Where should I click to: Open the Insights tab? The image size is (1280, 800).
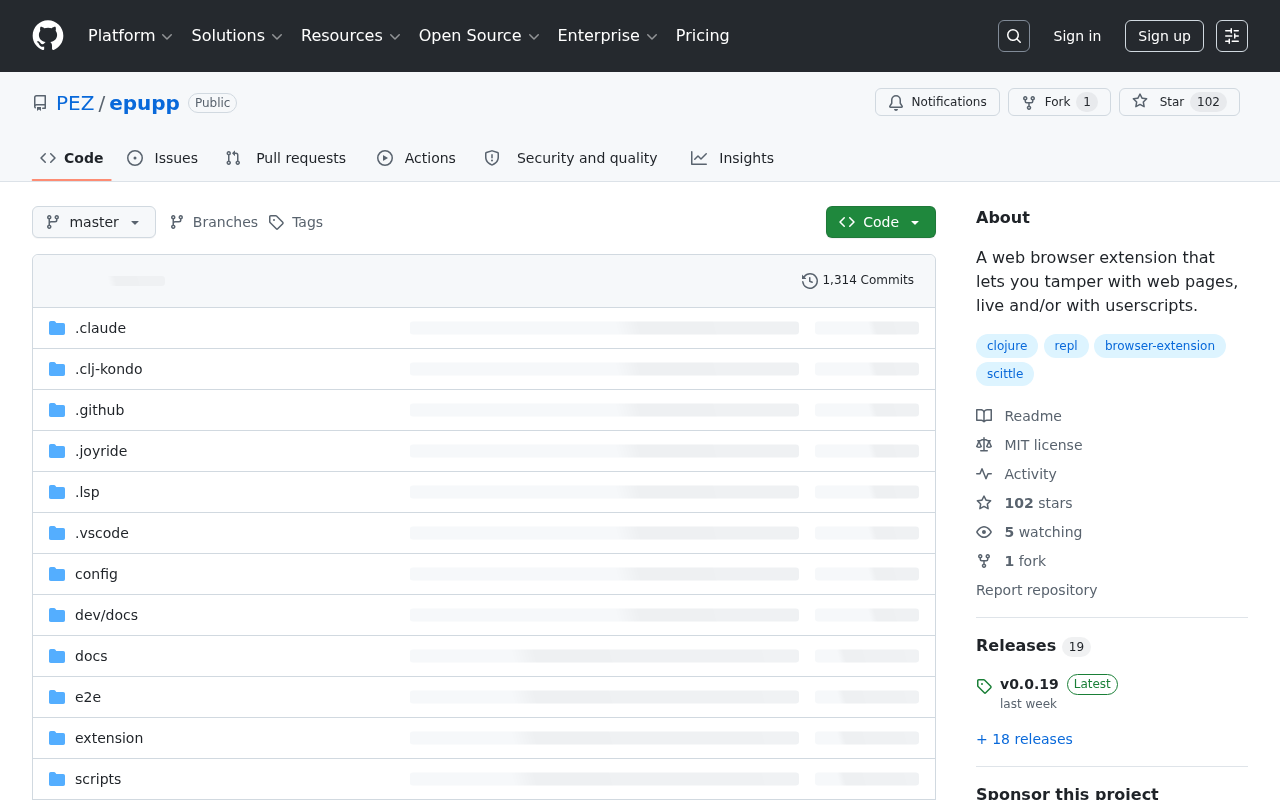pos(733,158)
